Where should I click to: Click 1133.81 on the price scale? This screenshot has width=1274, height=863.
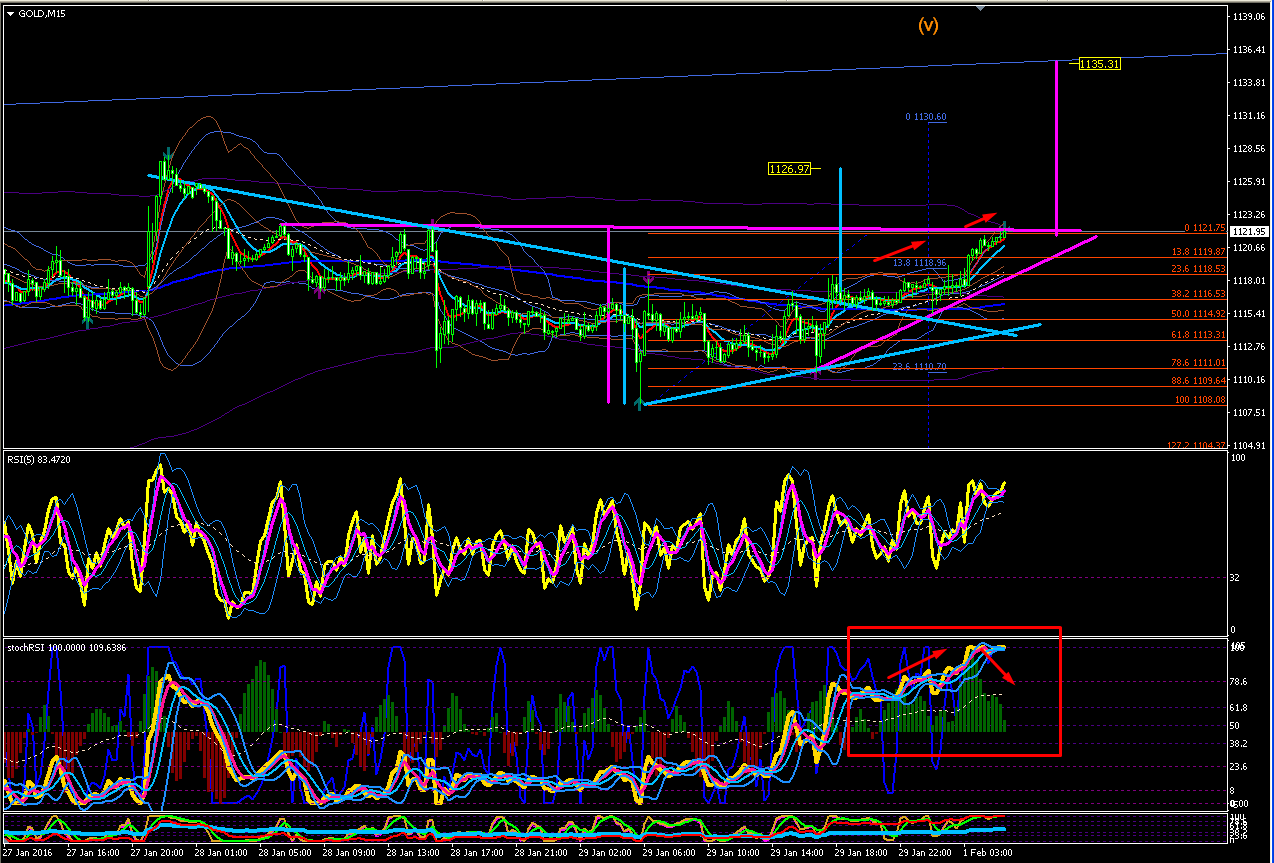[1250, 83]
